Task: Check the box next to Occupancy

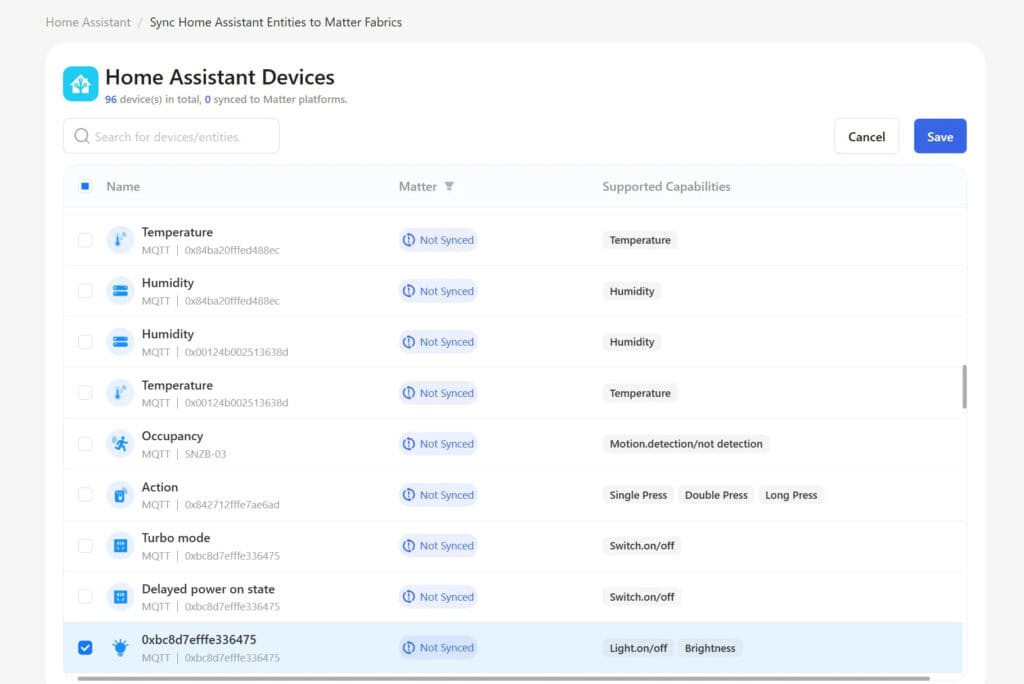Action: coord(85,443)
